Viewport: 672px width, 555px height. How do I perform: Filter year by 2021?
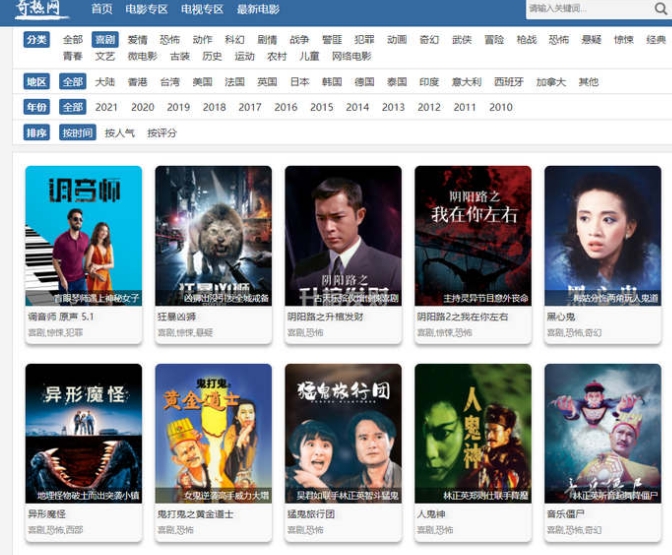(106, 107)
